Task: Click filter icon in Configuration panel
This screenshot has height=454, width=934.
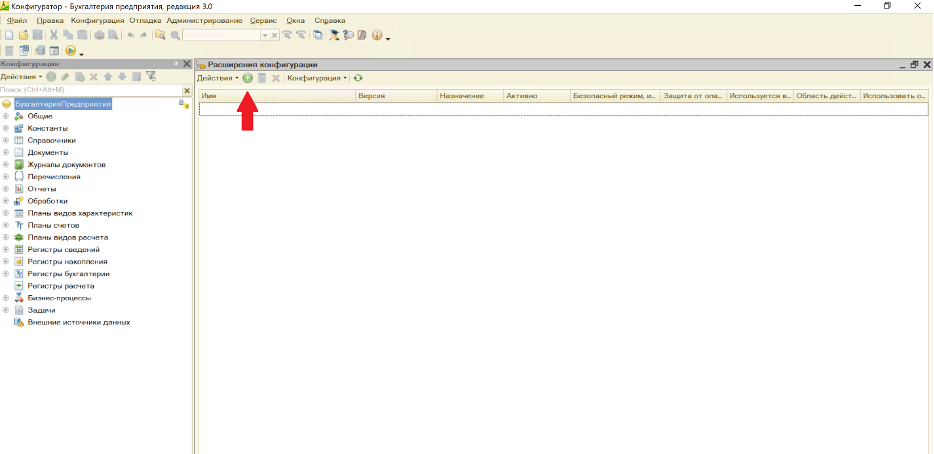Action: (x=151, y=76)
